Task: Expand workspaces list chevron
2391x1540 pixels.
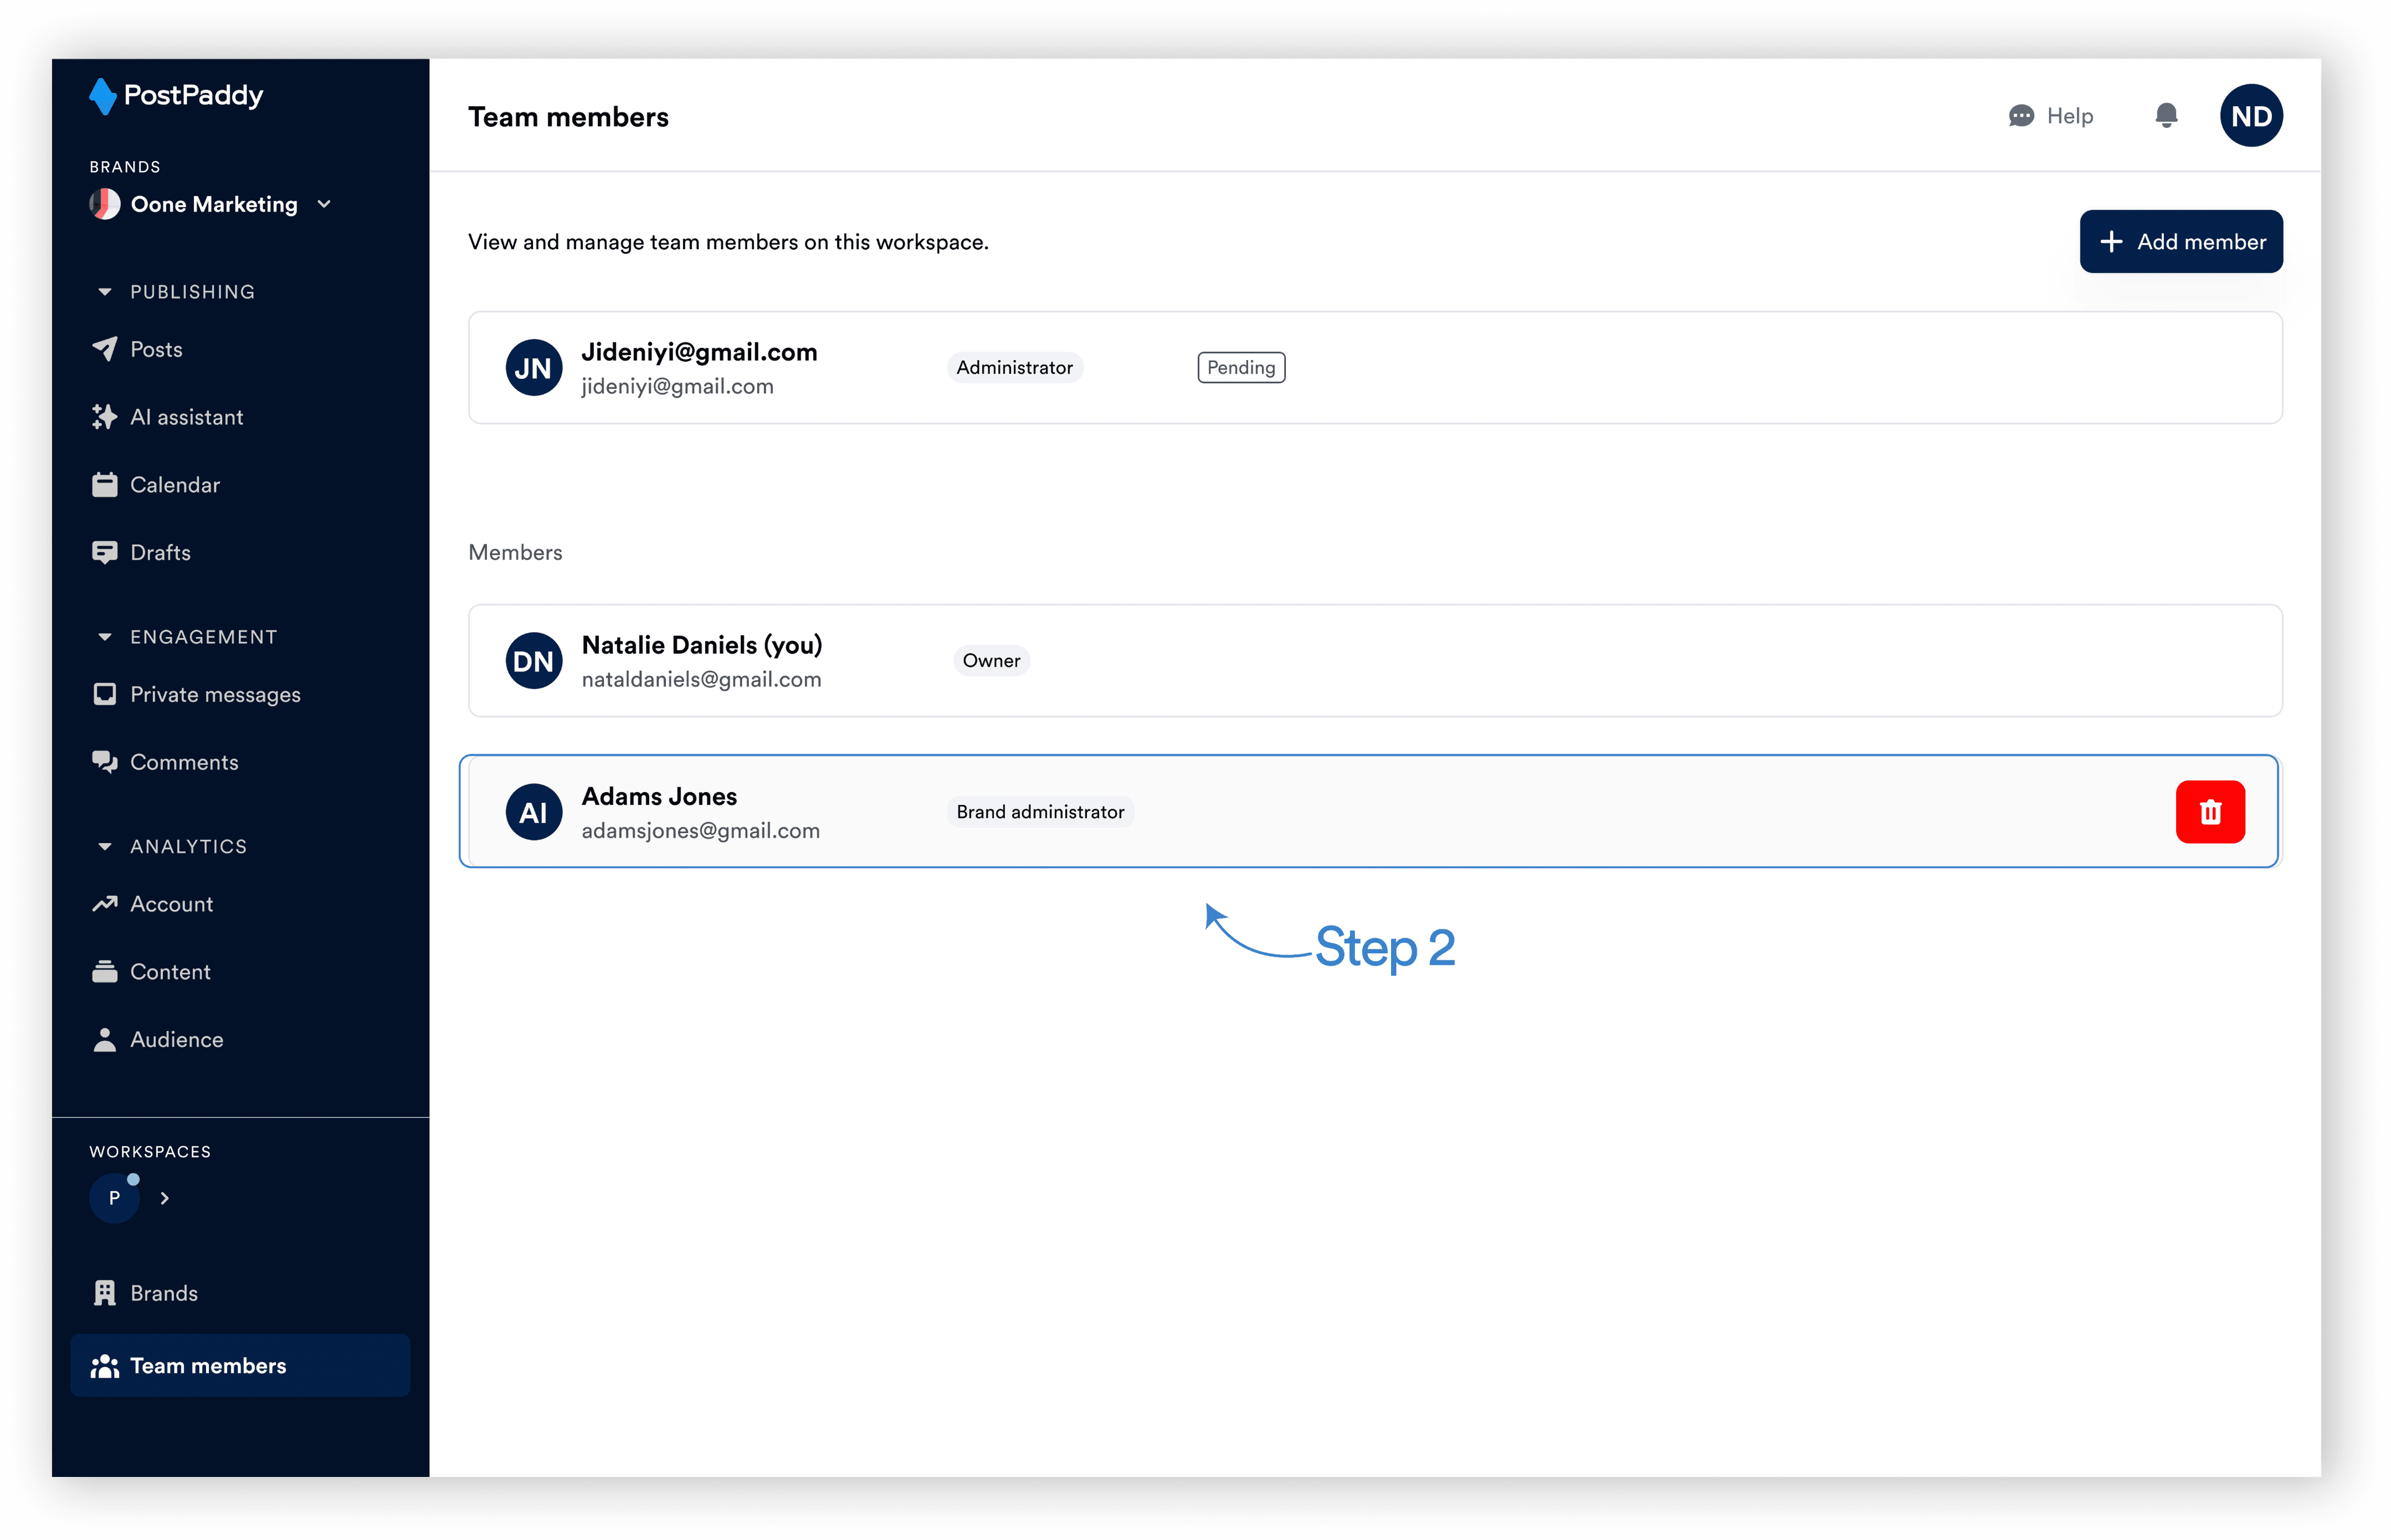Action: [165, 1198]
